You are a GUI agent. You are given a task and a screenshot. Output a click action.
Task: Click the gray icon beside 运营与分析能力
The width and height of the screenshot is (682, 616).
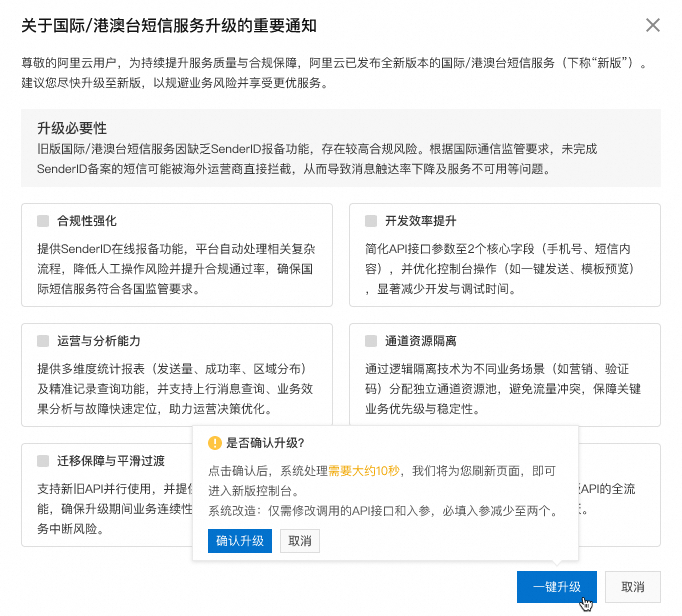(x=43, y=341)
